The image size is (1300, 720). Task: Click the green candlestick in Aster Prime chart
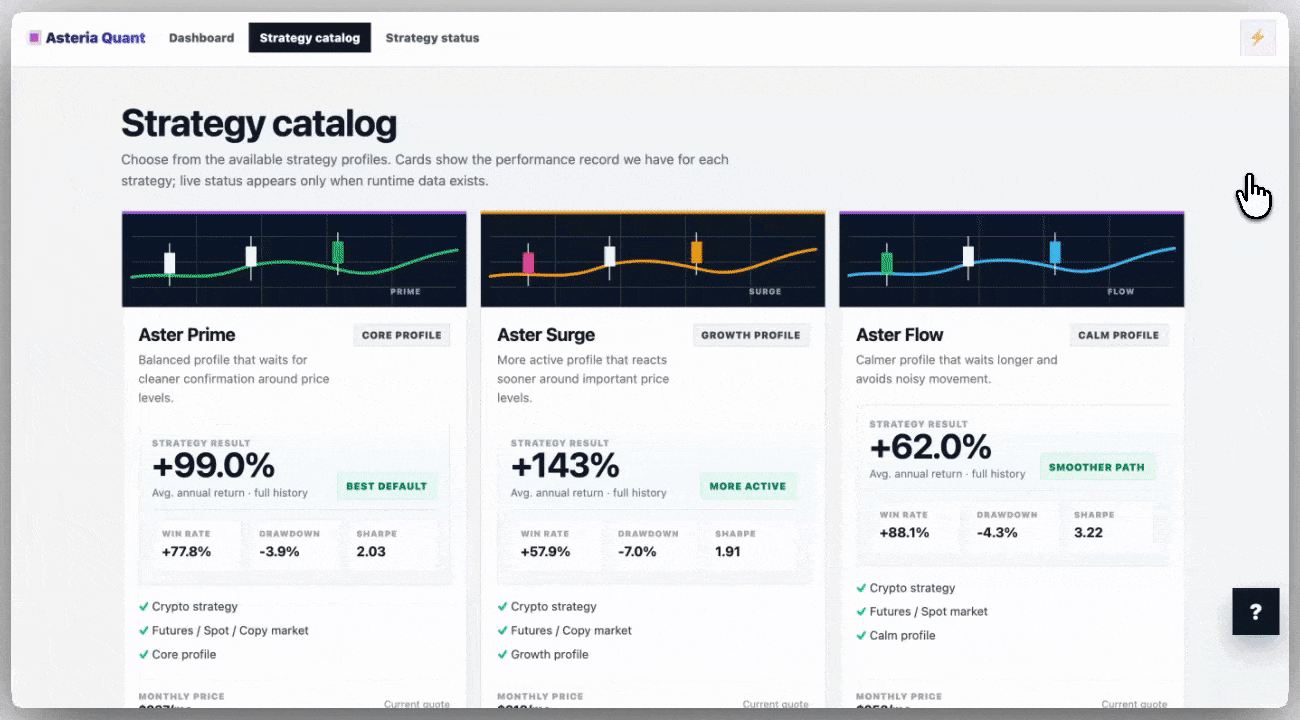338,252
